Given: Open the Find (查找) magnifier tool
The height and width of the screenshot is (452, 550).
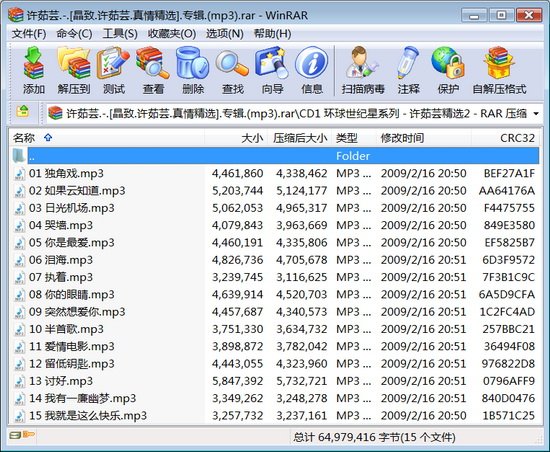Looking at the screenshot, I should pyautogui.click(x=232, y=70).
